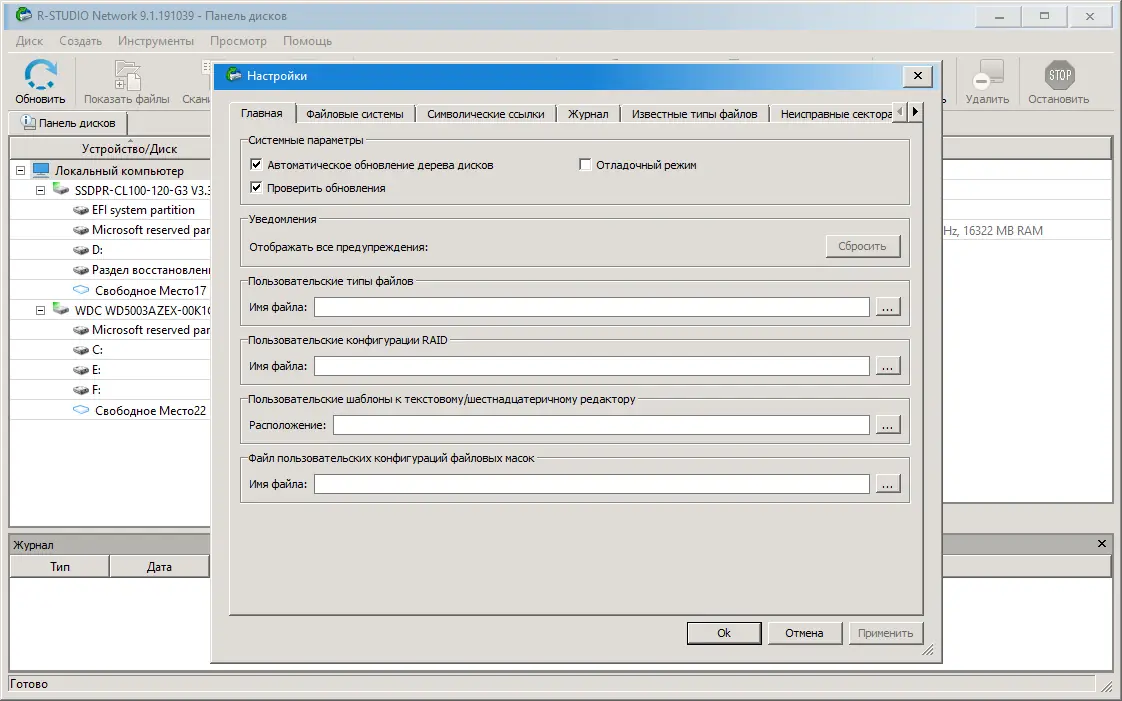1122x701 pixels.
Task: Click the Дата column header in Журнал
Action: click(159, 567)
